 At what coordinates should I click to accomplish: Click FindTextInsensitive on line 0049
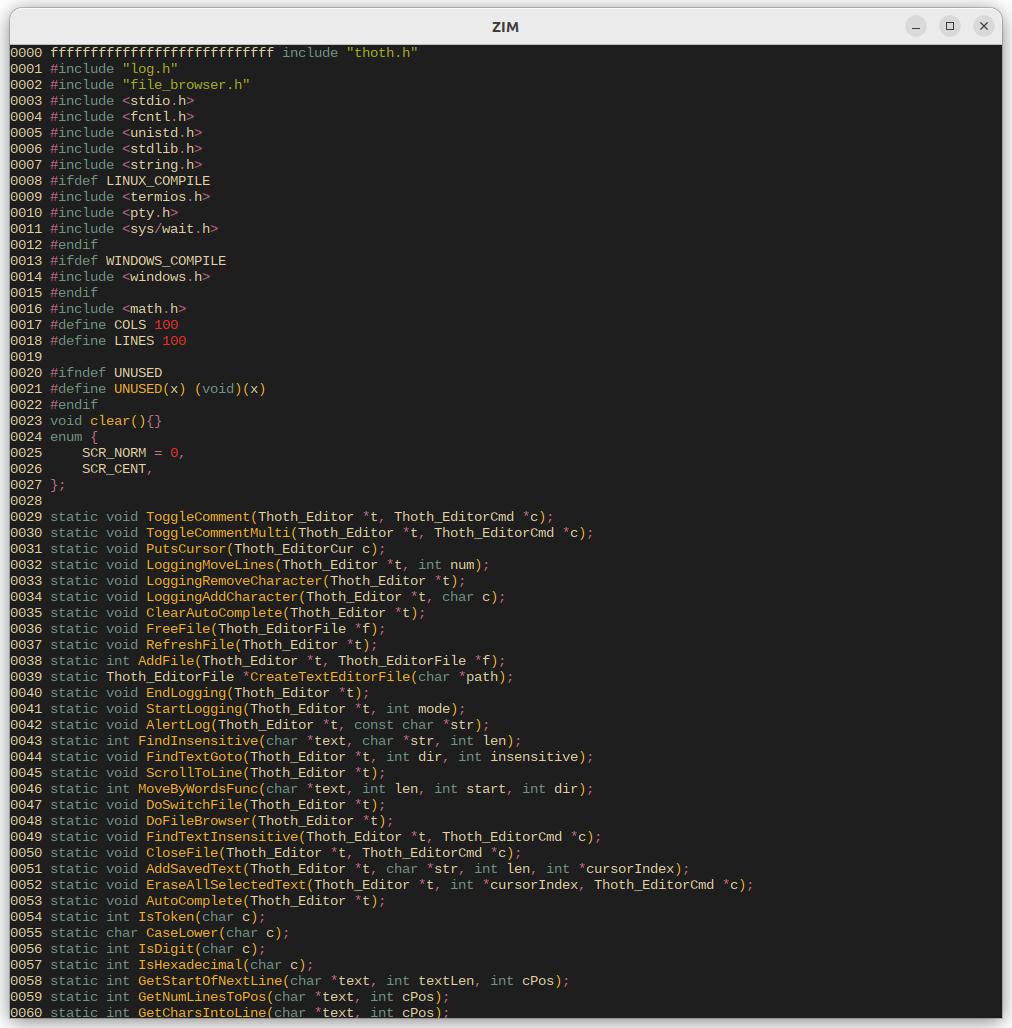click(222, 836)
